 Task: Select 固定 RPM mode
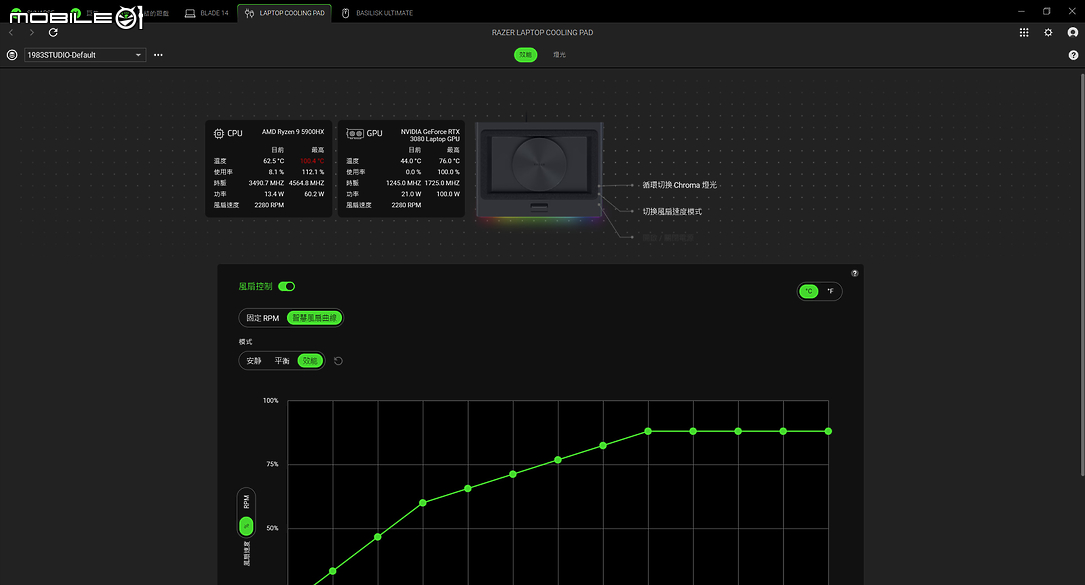pyautogui.click(x=263, y=318)
